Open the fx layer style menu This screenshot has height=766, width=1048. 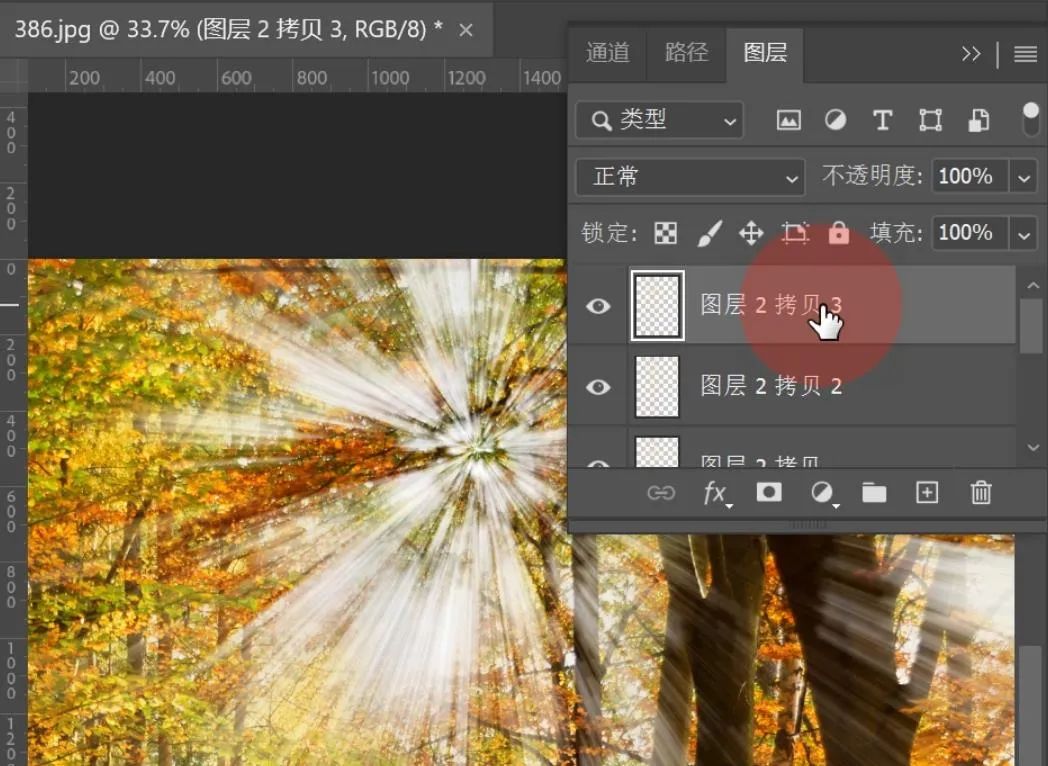click(x=717, y=494)
